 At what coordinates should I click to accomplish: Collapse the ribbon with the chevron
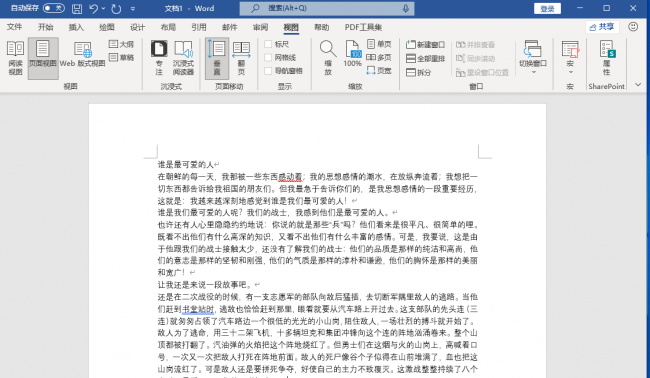tap(638, 85)
